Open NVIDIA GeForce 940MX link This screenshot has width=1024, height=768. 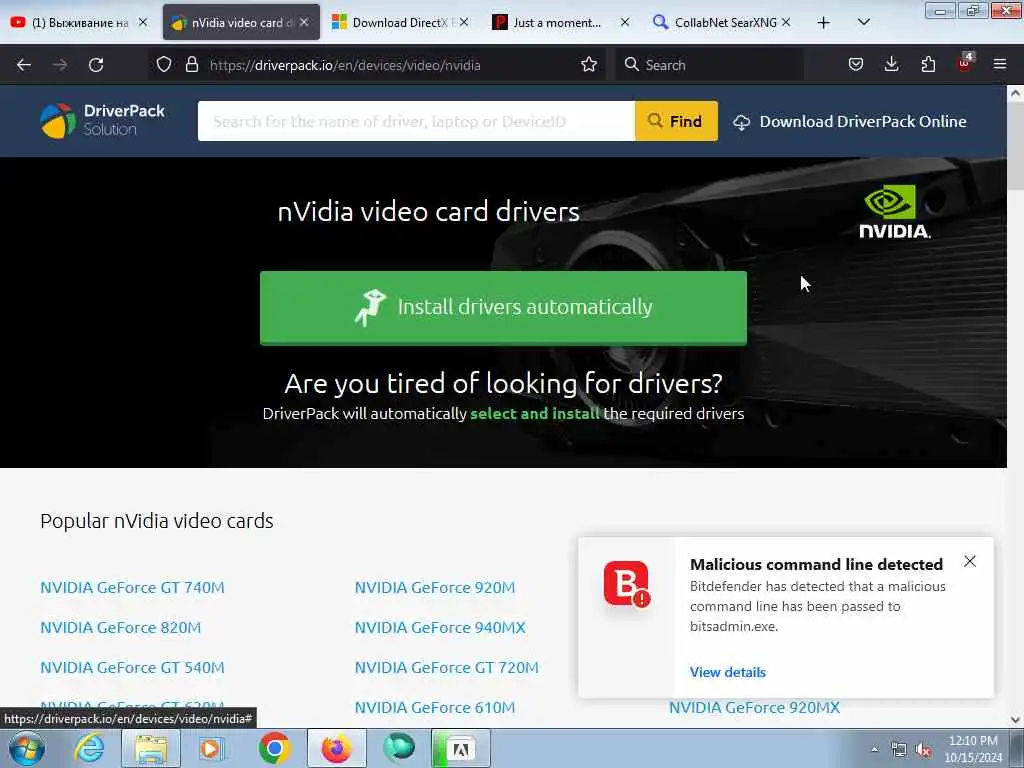click(440, 628)
